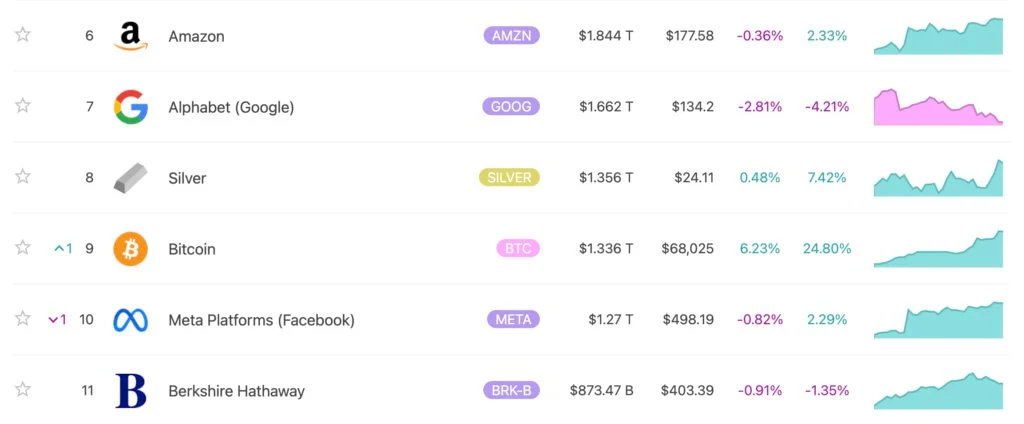
Task: Click the Berkshire Hathaway name link
Action: pos(236,391)
